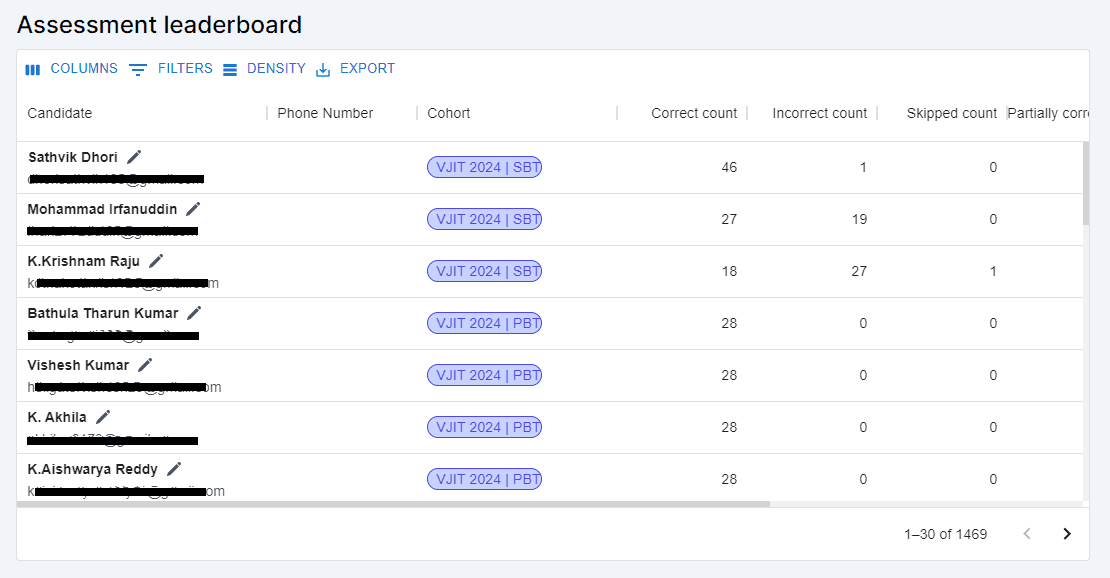Click incorrect count 27 for K.Krishnam Raju
Screen dimensions: 1110x578
tap(859, 271)
